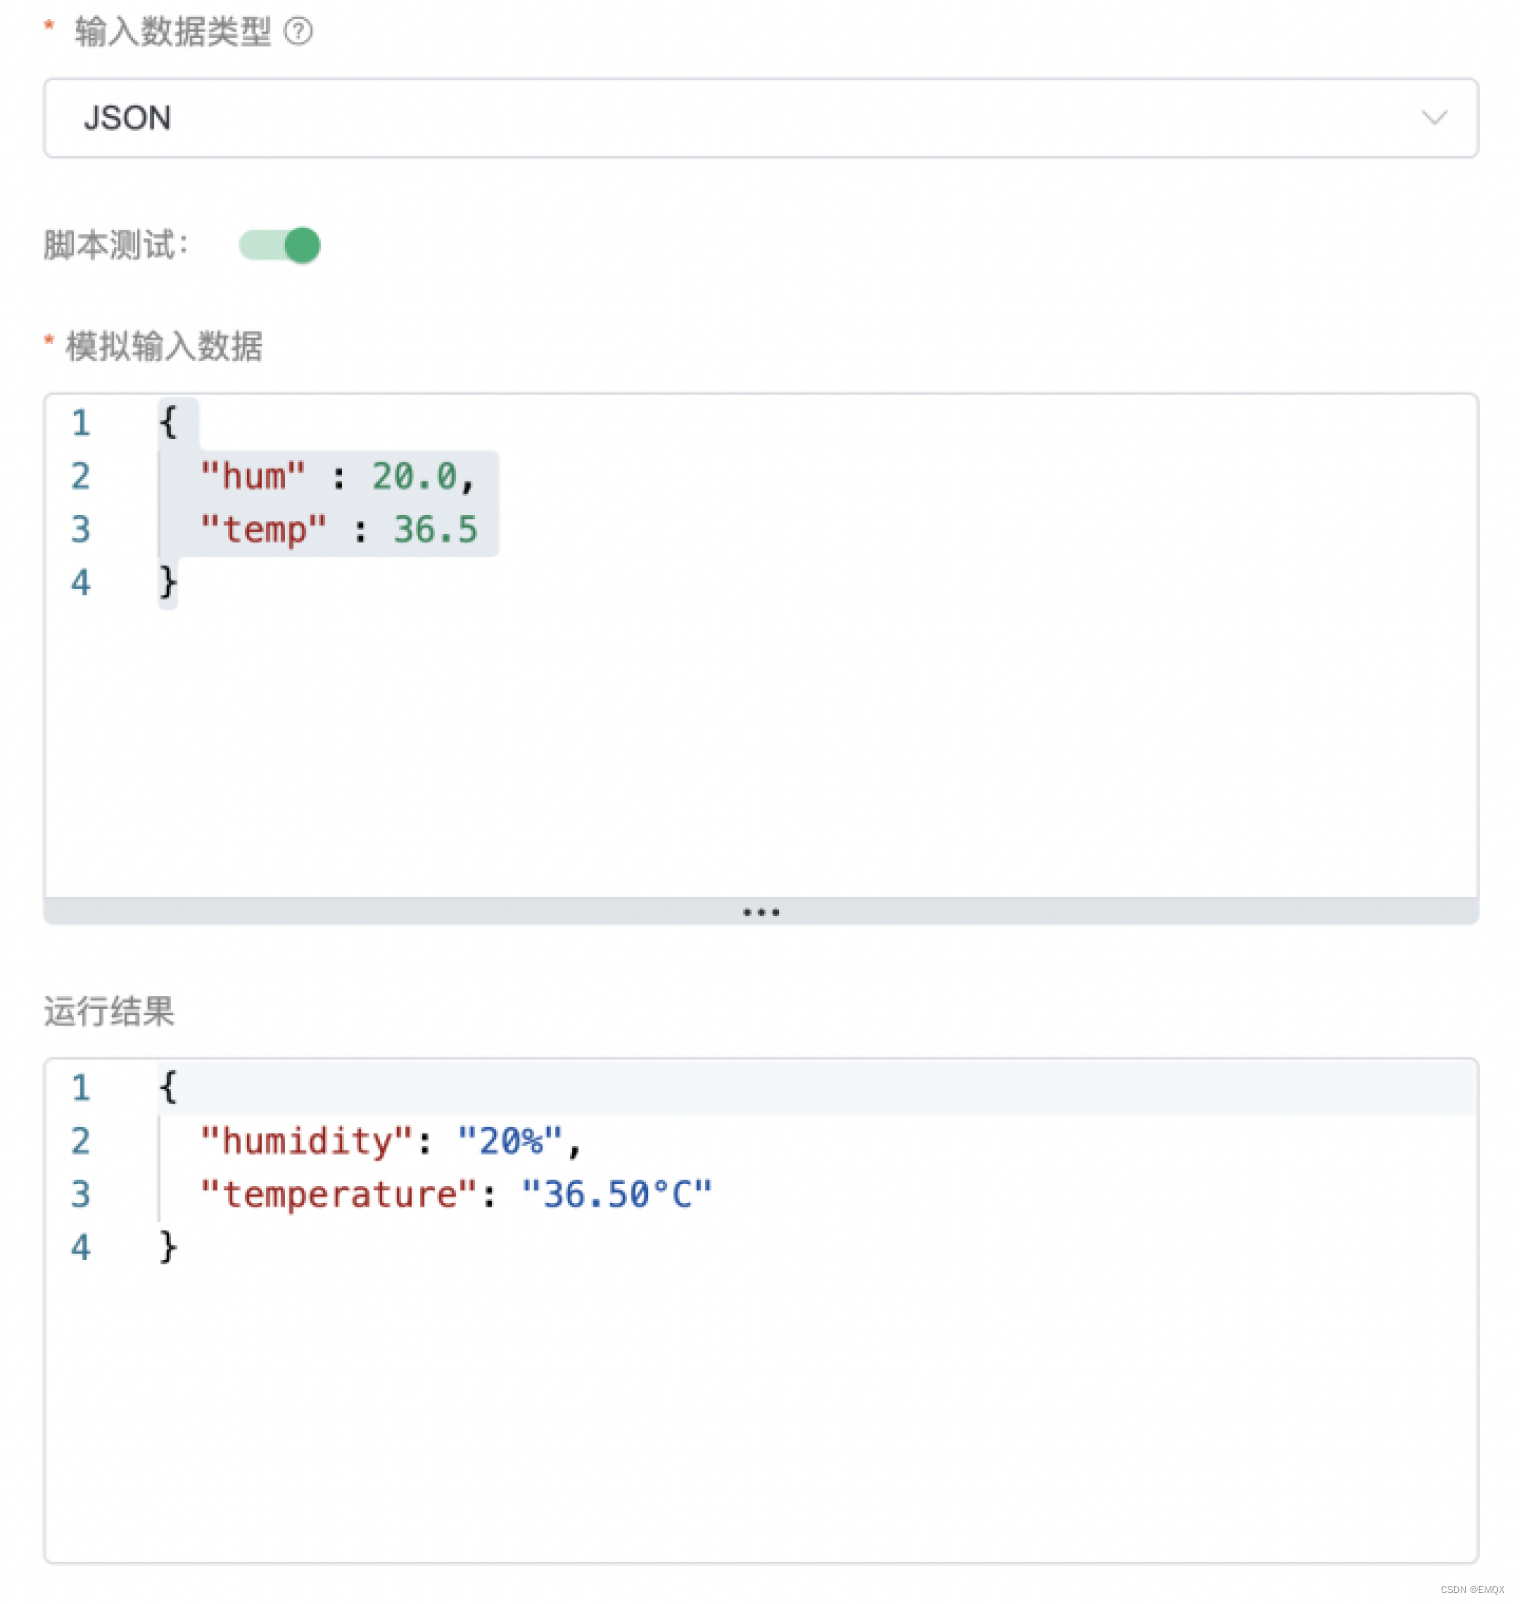Screen dimensions: 1520x1604
Task: Open the JSON input data type dropdown
Action: click(760, 118)
